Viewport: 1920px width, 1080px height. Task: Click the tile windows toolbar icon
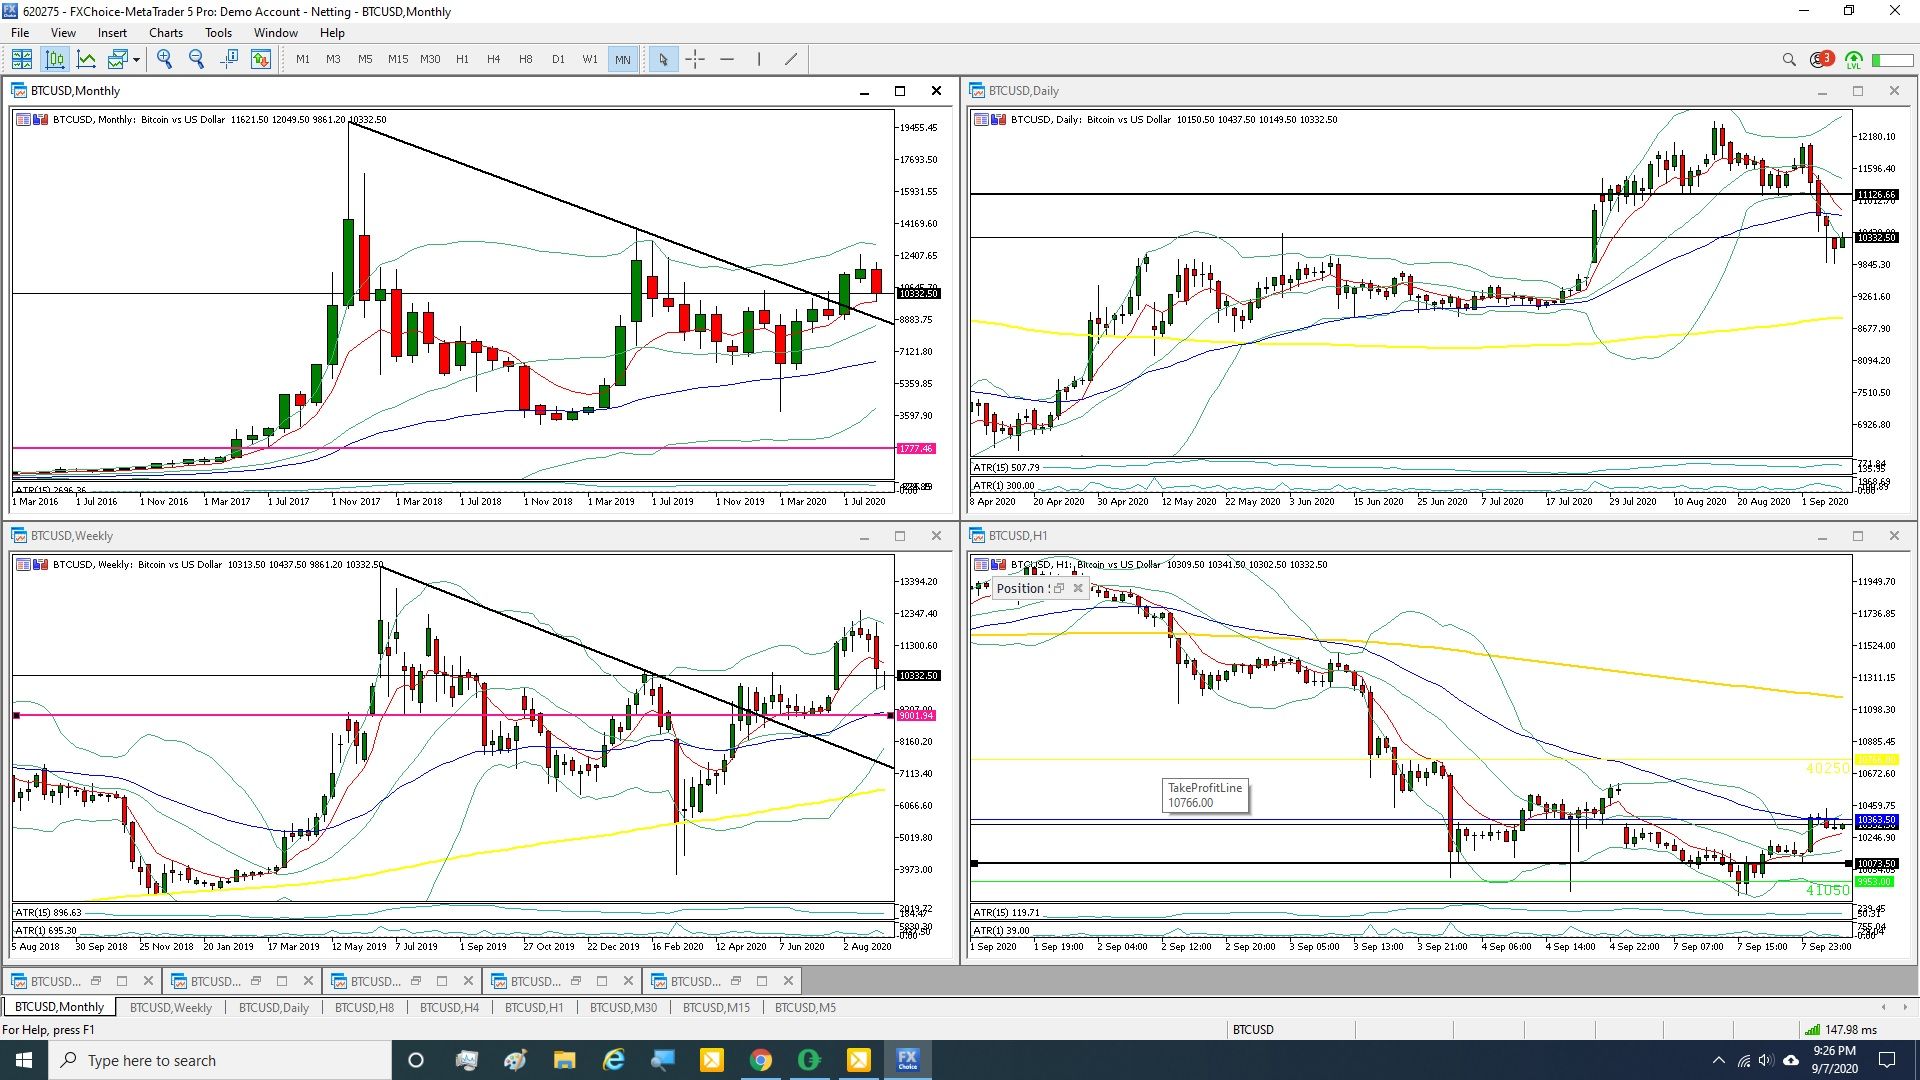coord(22,59)
